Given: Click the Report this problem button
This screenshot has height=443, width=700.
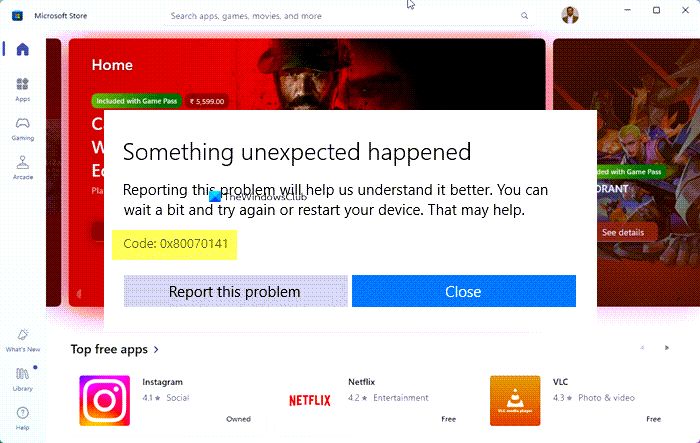Looking at the screenshot, I should click(235, 292).
